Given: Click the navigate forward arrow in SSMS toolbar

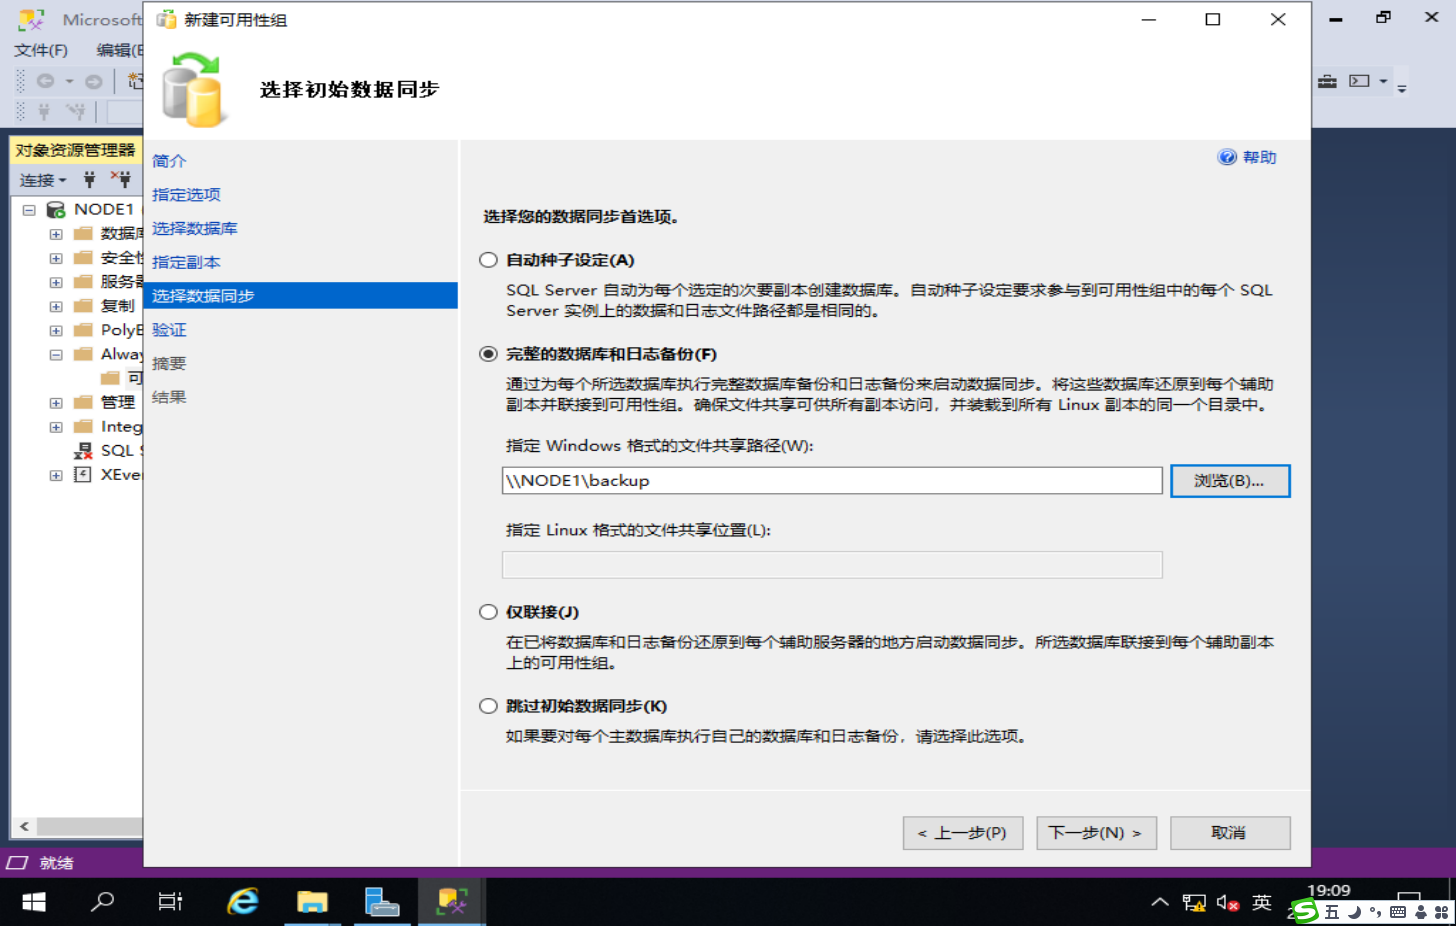Looking at the screenshot, I should click(93, 81).
